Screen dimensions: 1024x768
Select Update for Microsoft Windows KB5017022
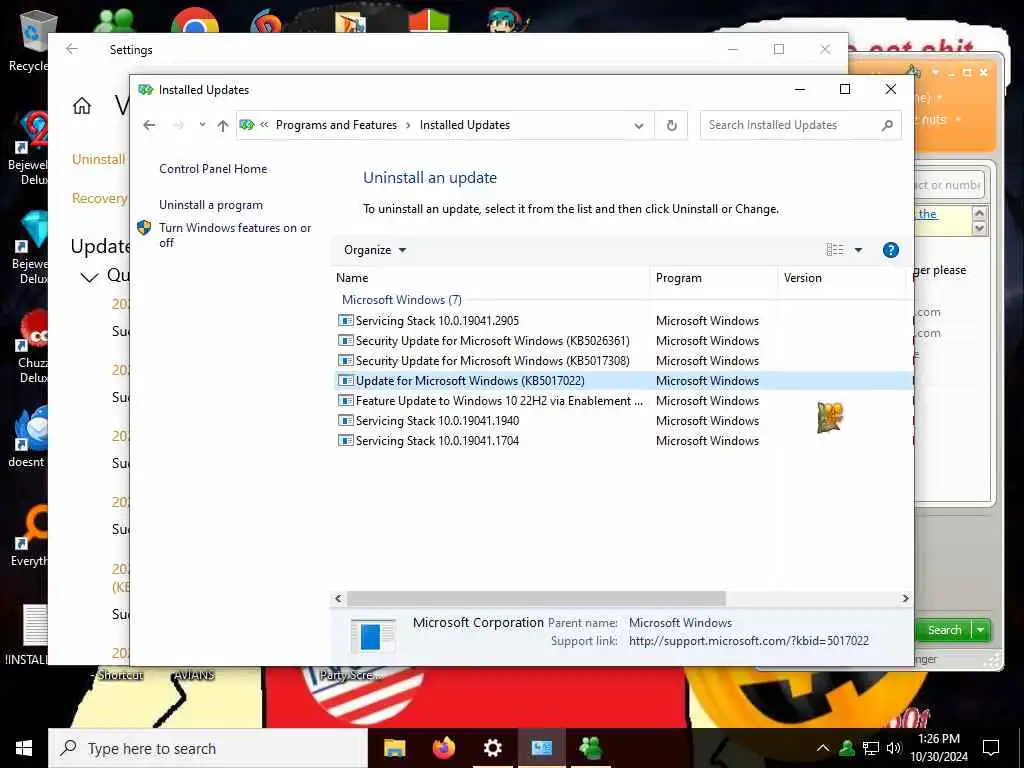click(624, 381)
